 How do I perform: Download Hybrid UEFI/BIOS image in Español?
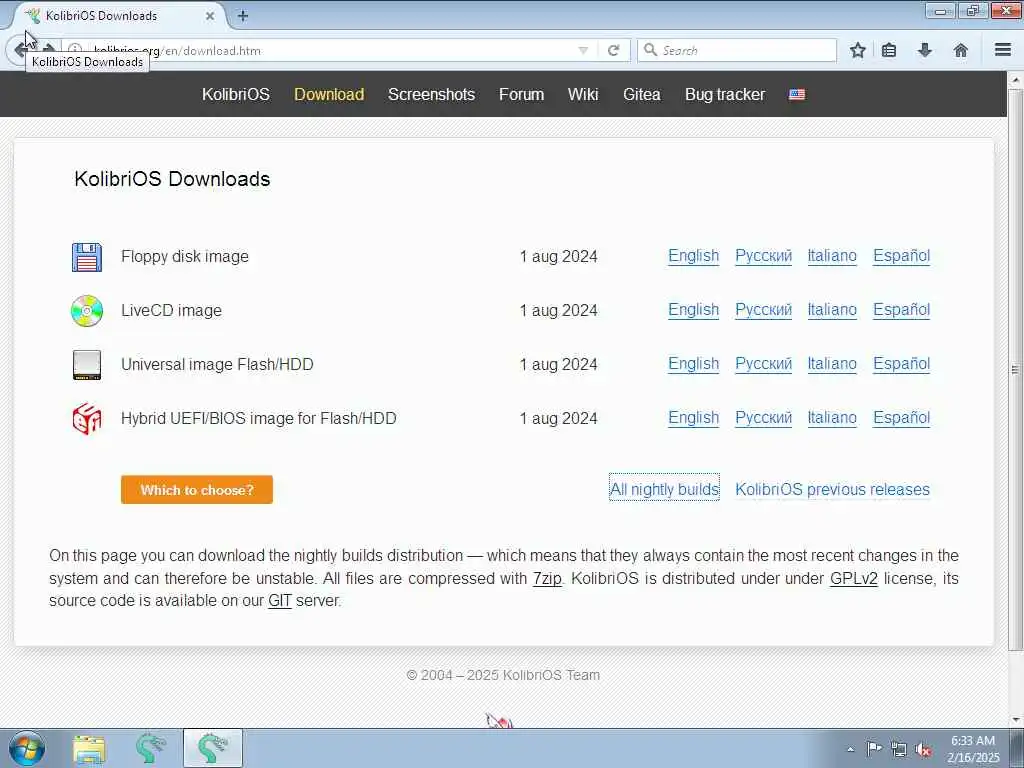click(x=902, y=418)
